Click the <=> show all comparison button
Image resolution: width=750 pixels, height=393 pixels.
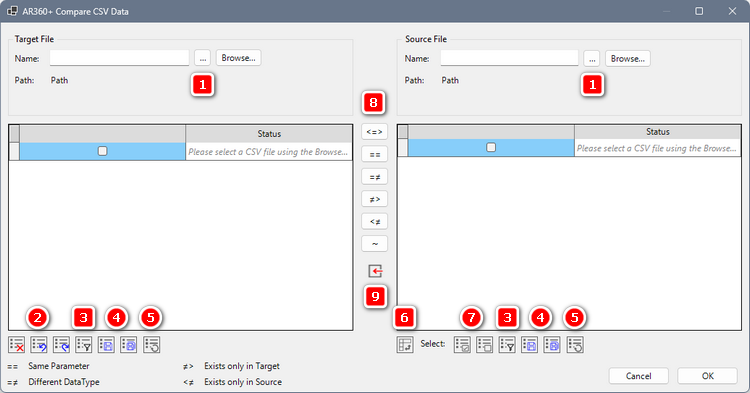[x=375, y=132]
